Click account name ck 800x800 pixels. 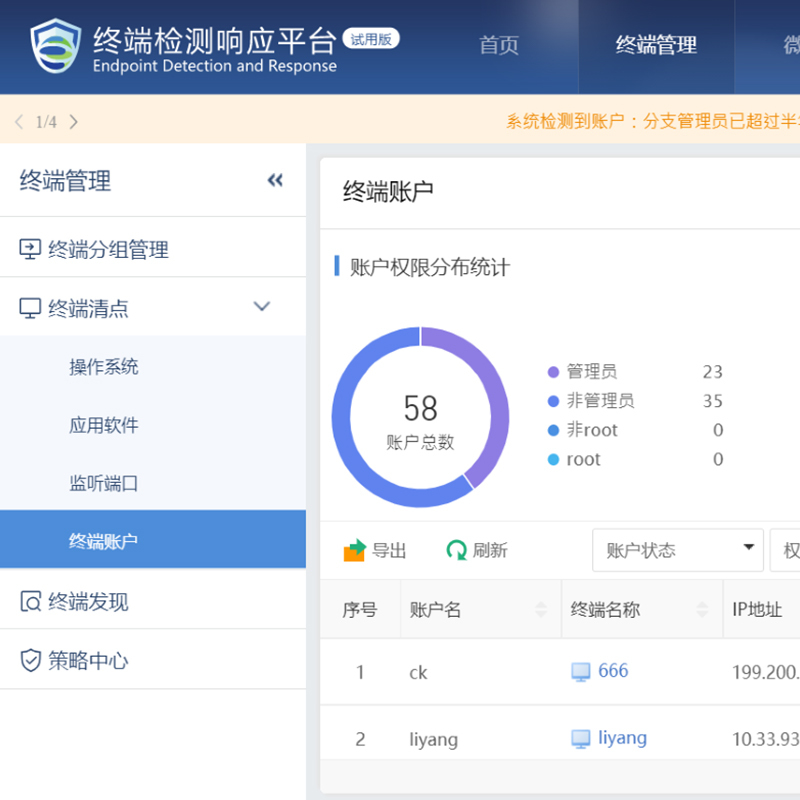(418, 672)
